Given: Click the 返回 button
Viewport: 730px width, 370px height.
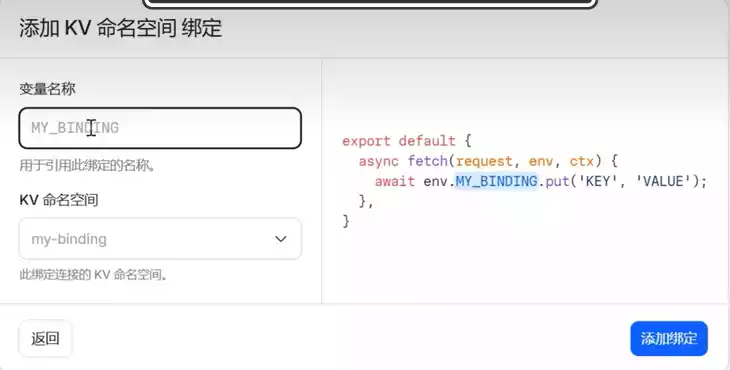Looking at the screenshot, I should (45, 338).
